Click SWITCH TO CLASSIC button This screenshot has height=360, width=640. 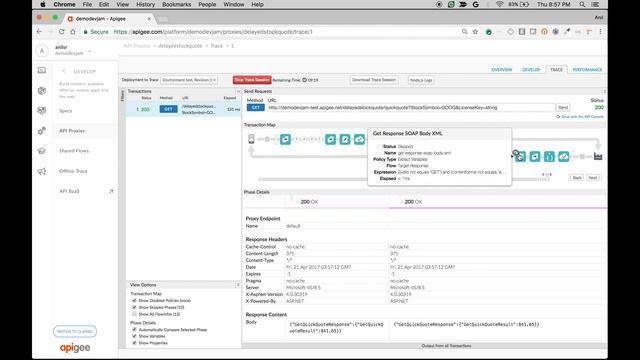75,331
